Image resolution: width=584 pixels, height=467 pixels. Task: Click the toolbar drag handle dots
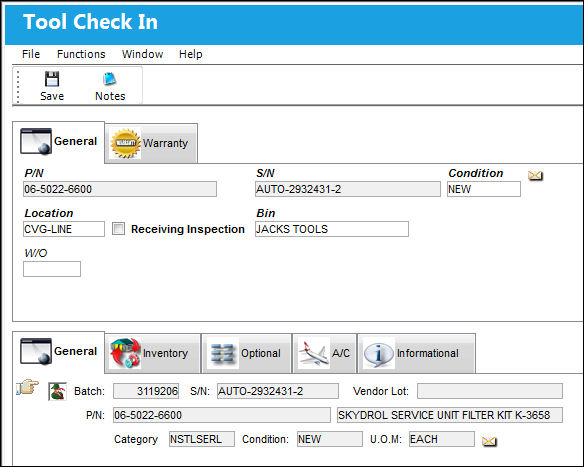[18, 86]
